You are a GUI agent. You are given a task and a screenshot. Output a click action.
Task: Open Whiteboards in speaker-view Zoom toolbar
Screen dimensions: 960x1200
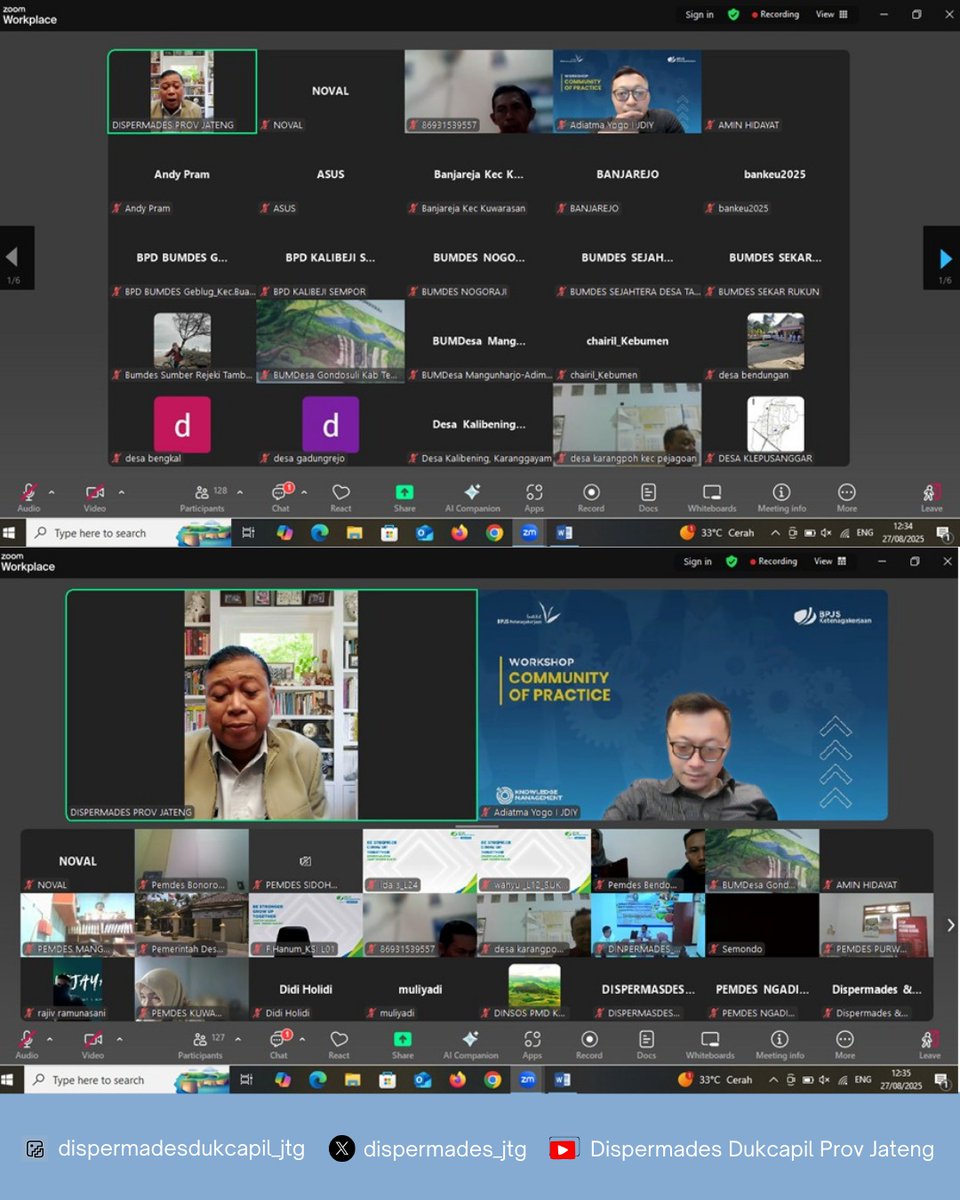710,1044
